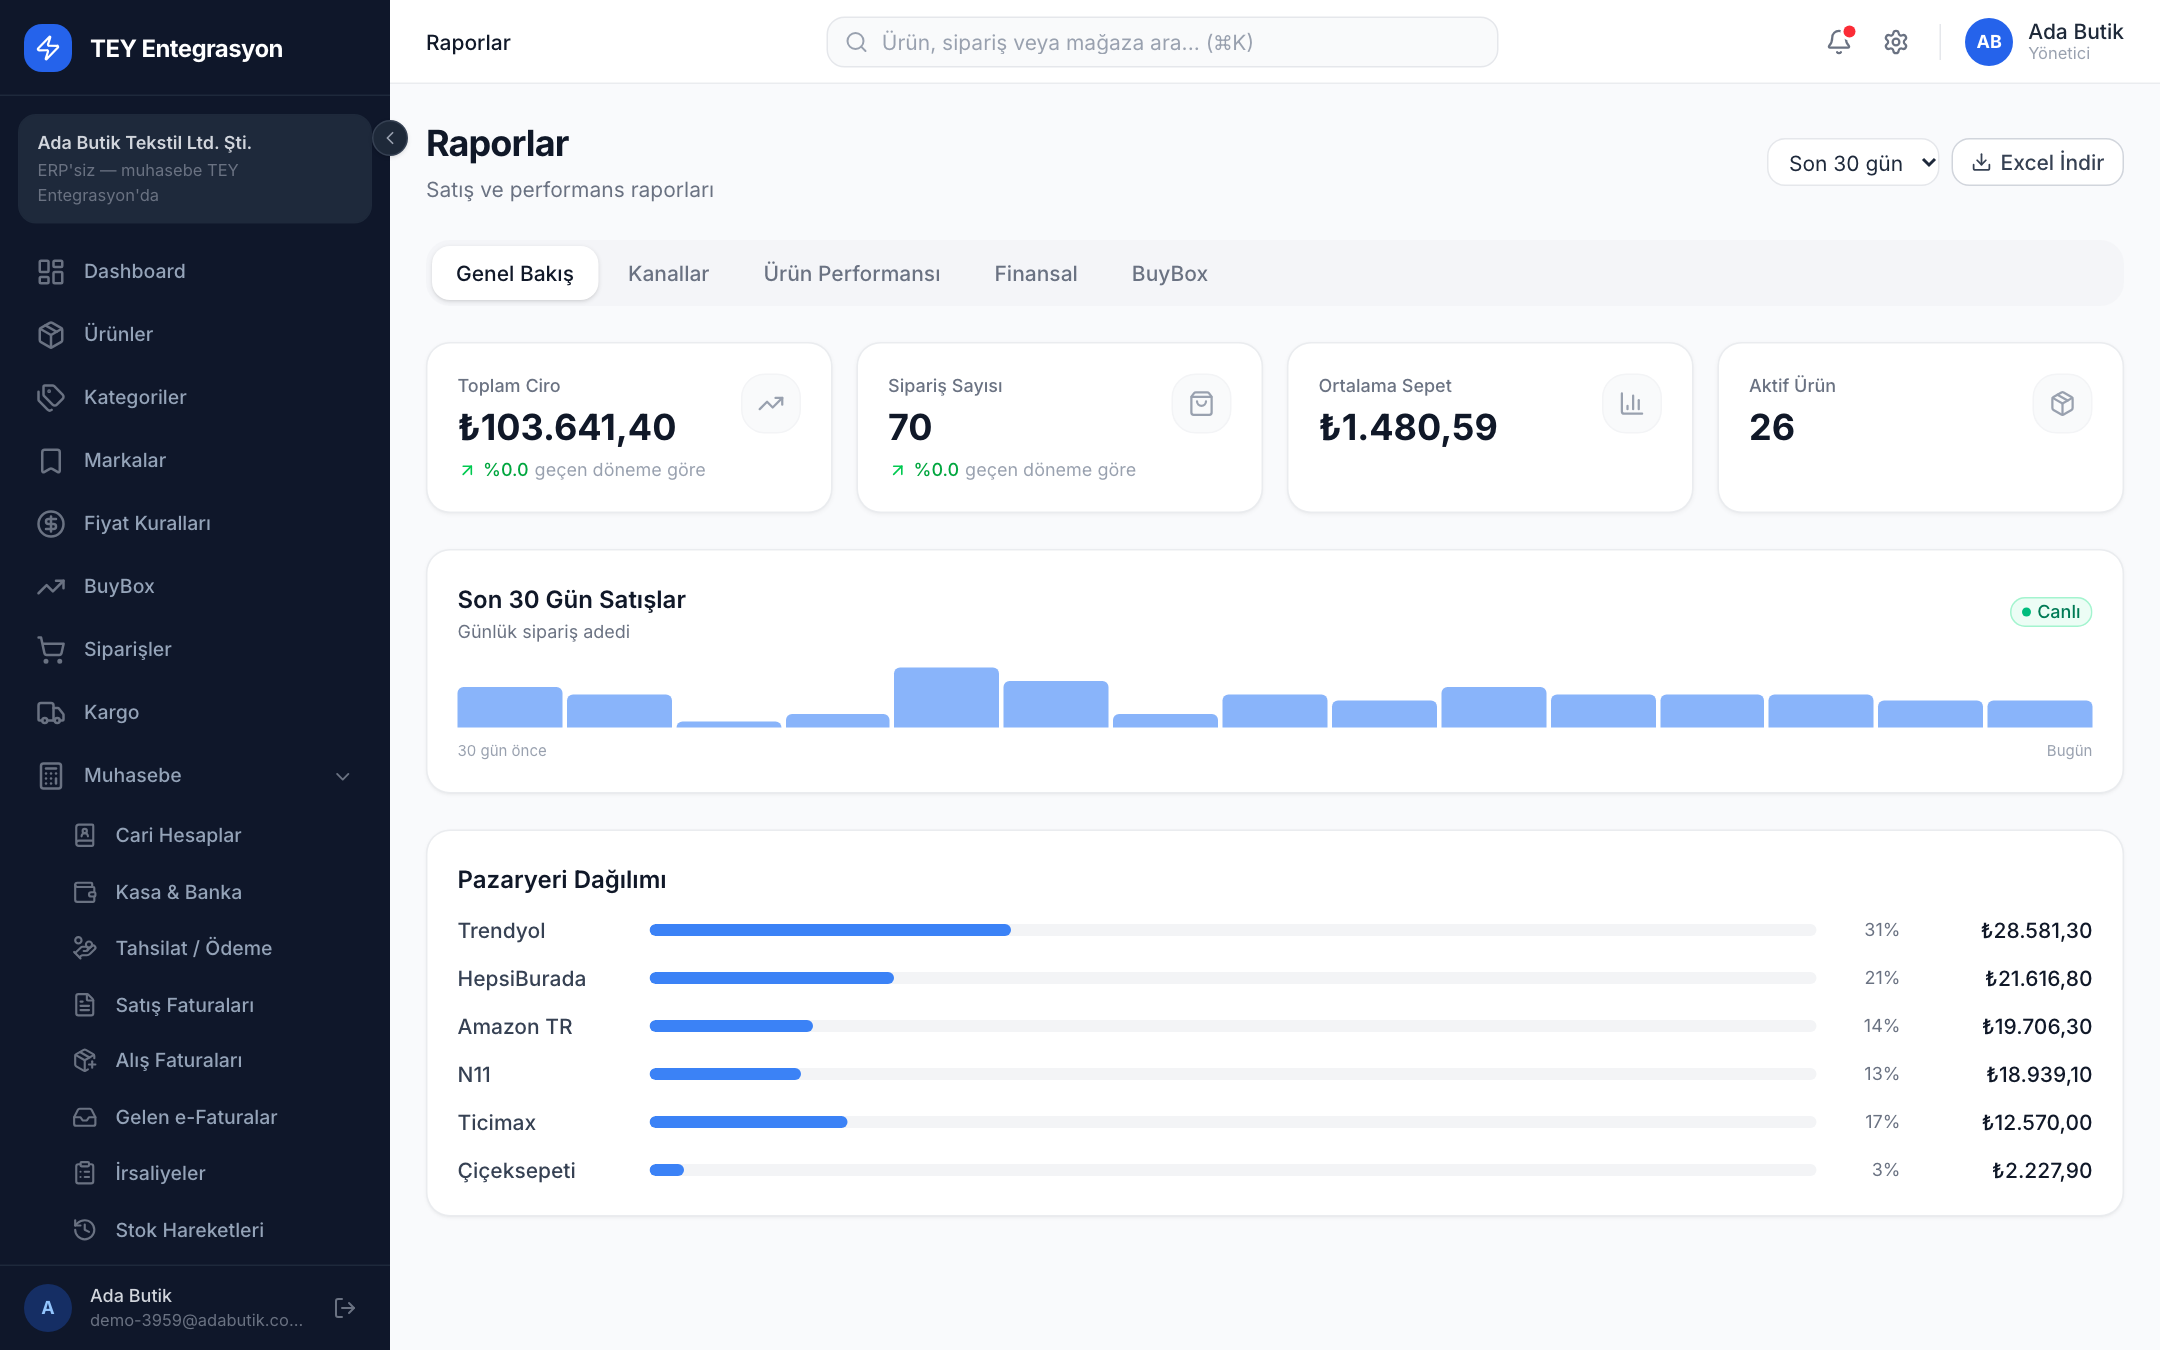Click the Toplam Ciro trending arrow icon
The image size is (2160, 1350).
tap(771, 404)
